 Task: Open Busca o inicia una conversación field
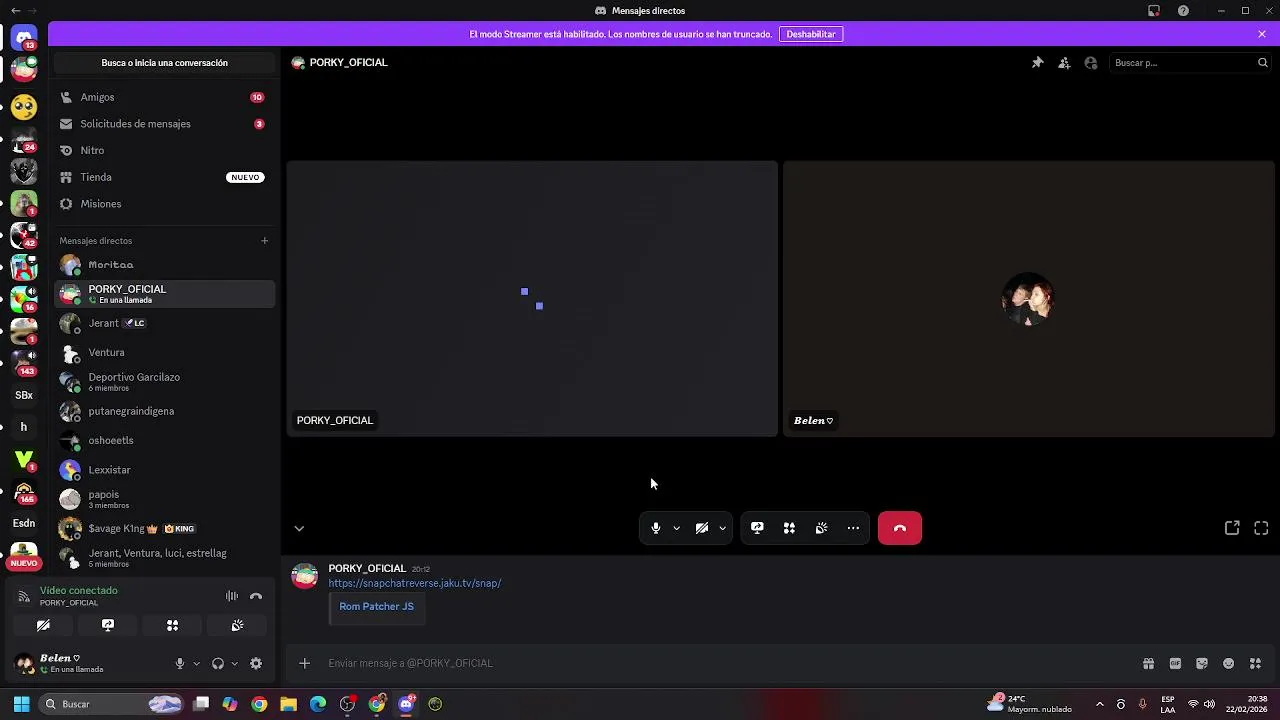pos(165,63)
